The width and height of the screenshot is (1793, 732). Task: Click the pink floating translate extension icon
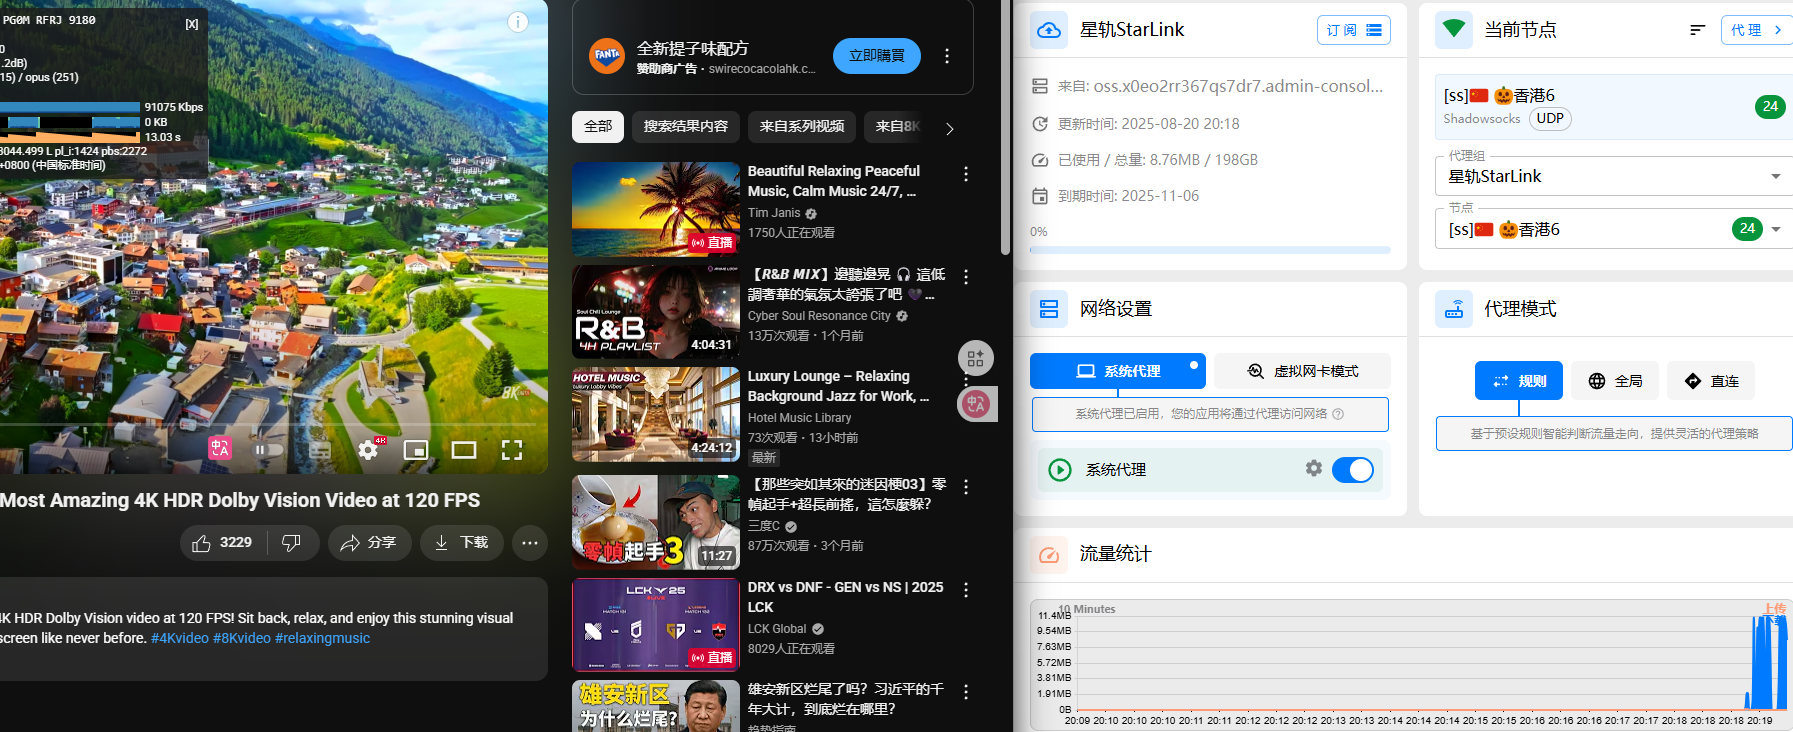tap(977, 404)
